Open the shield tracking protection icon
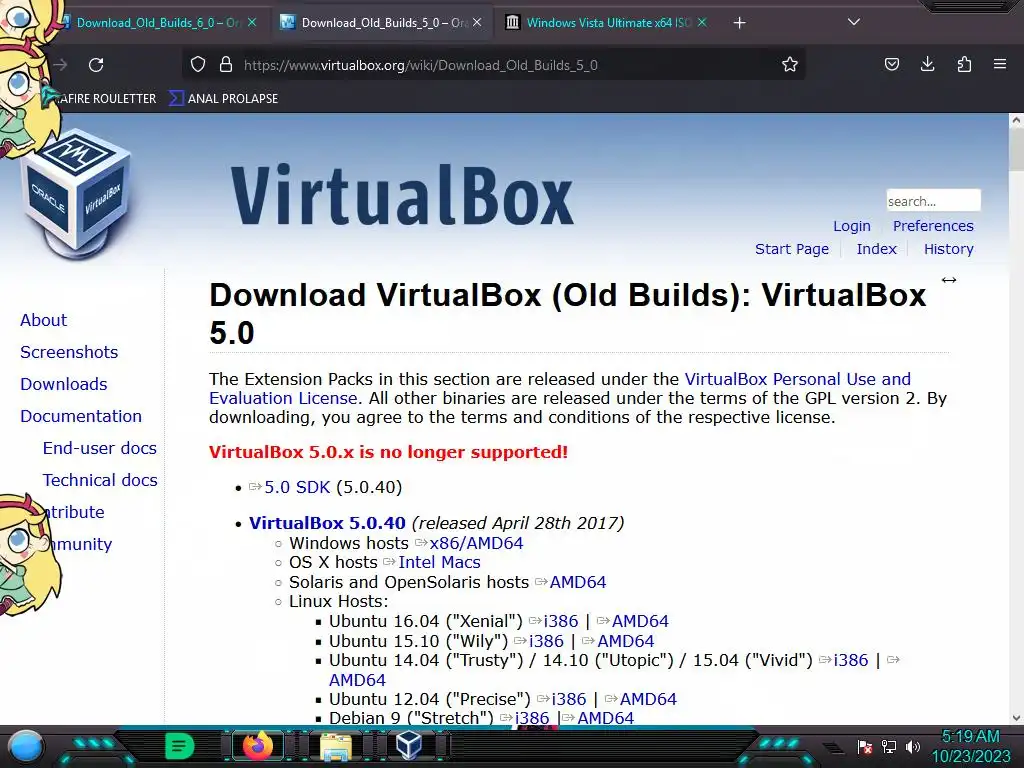The height and width of the screenshot is (768, 1024). [x=198, y=64]
